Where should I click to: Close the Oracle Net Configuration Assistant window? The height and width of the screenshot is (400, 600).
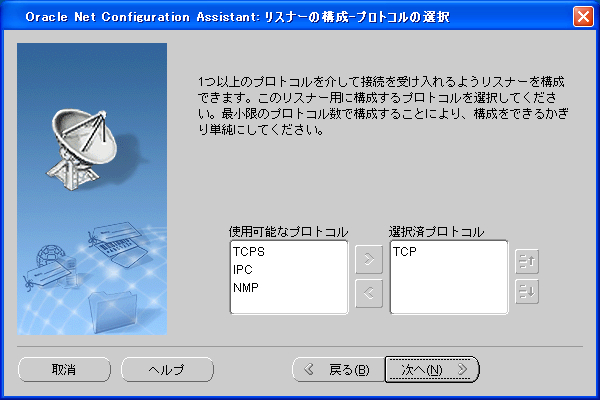click(582, 17)
